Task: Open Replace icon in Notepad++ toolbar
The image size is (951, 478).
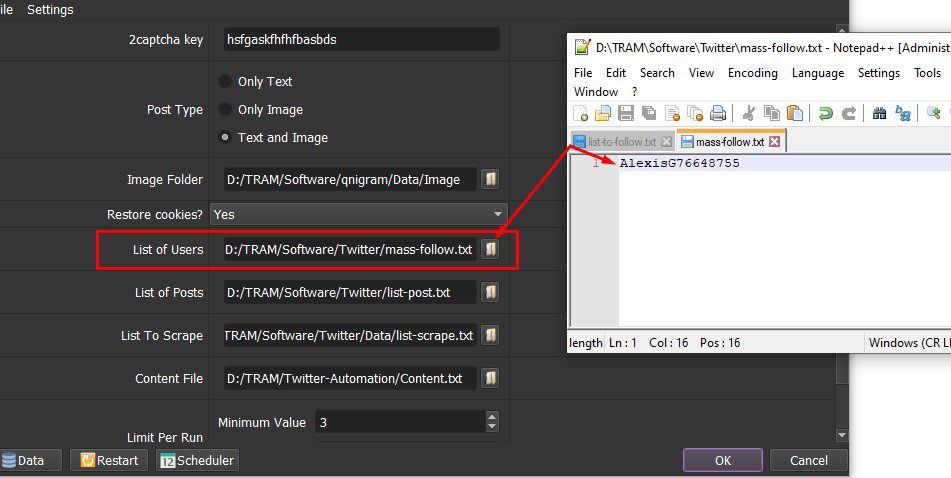Action: pos(903,113)
